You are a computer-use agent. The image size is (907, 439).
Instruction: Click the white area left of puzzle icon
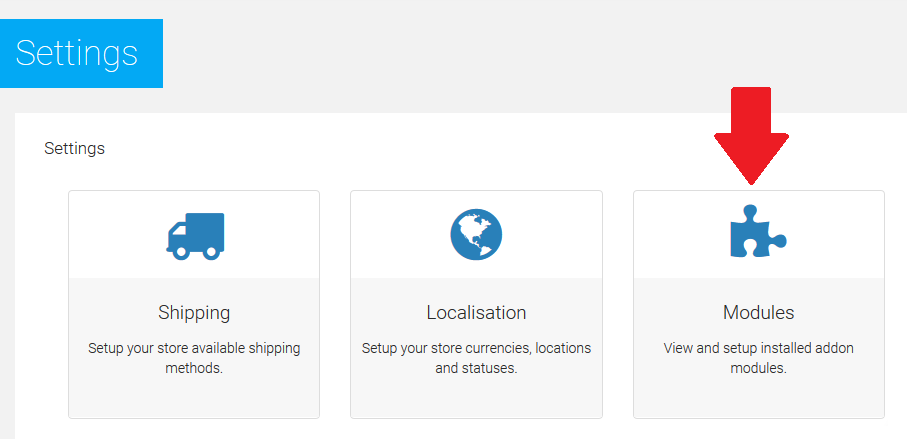(680, 236)
